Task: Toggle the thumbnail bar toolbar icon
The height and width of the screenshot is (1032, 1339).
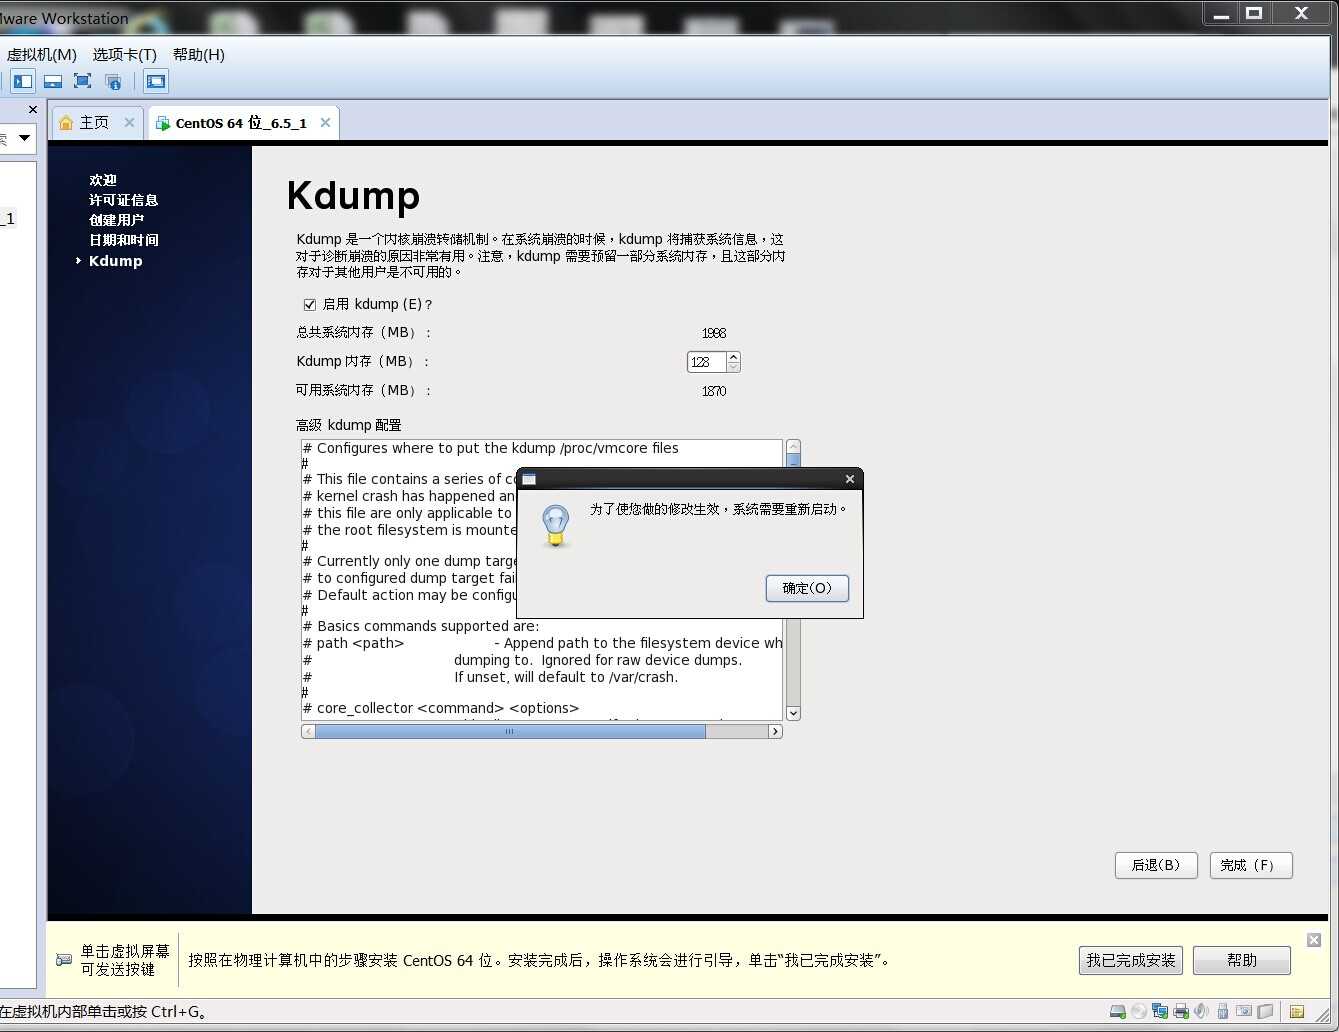Action: 53,81
